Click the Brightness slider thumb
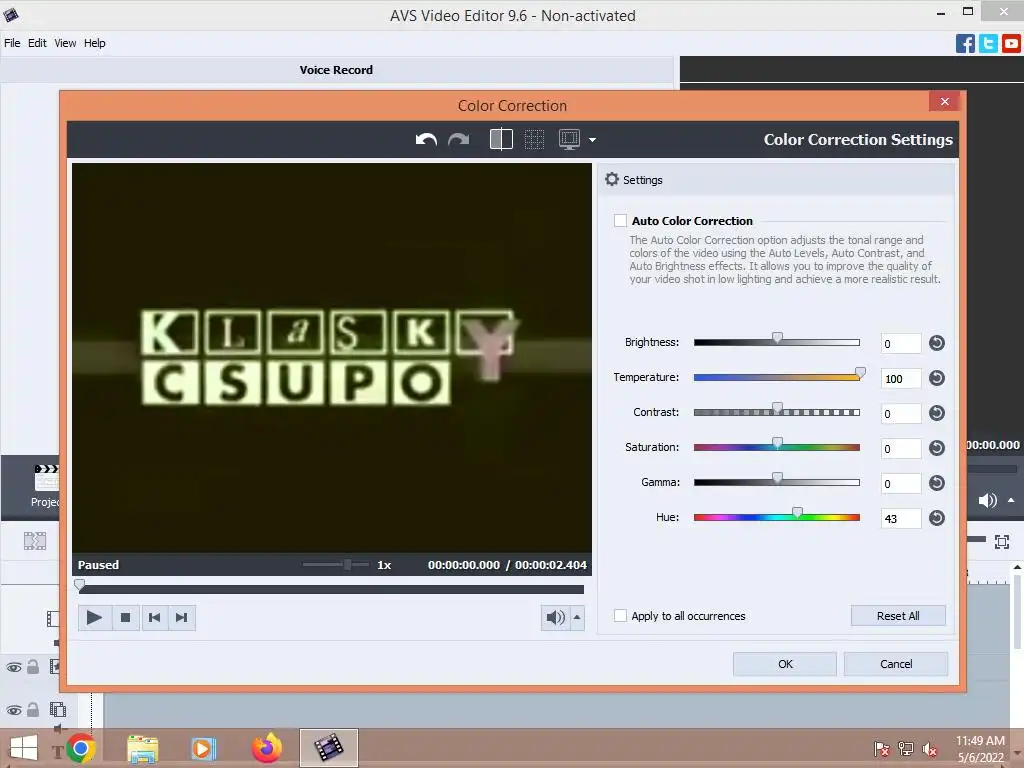1024x768 pixels. [x=777, y=338]
